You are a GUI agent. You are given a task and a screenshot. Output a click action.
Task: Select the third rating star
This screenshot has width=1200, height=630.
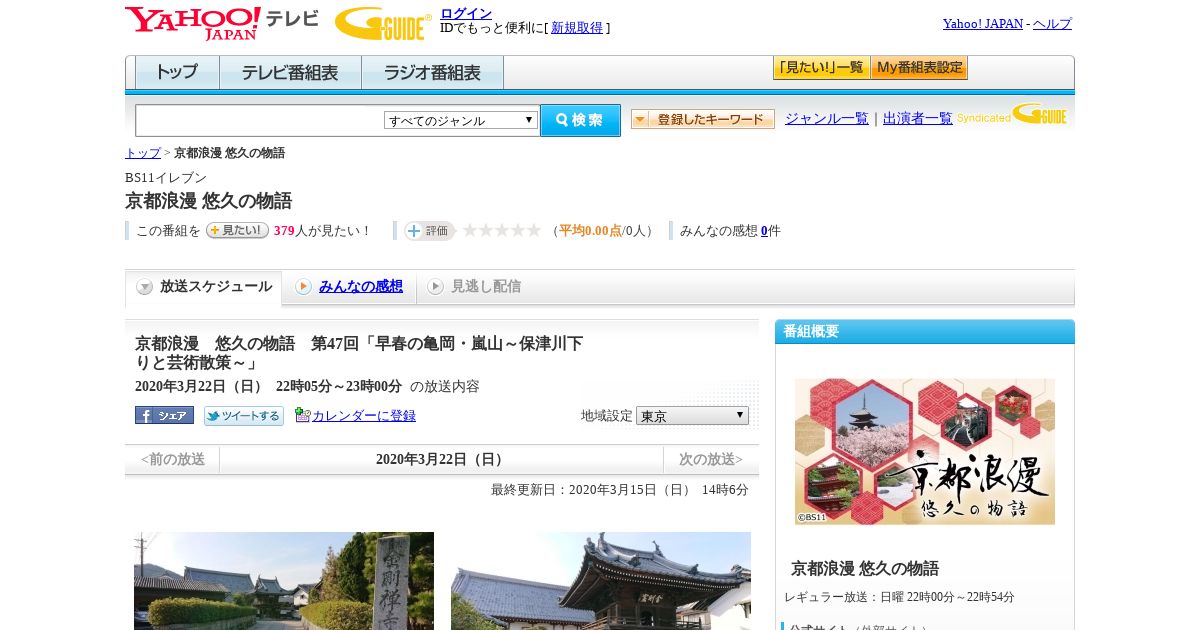[x=502, y=230]
